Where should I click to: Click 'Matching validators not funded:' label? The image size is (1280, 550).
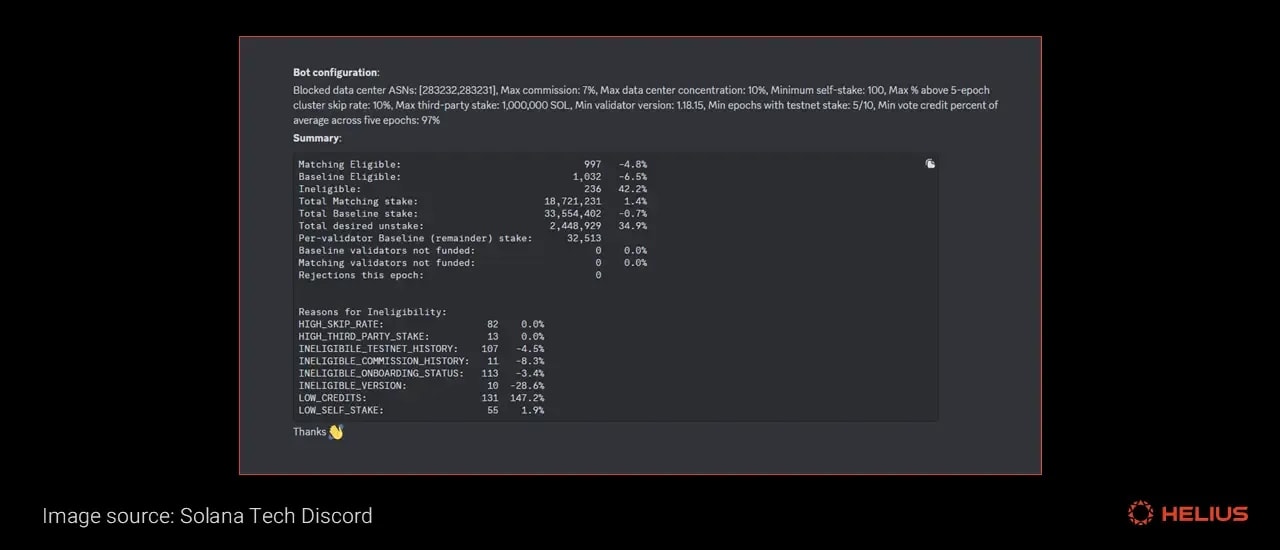(386, 263)
